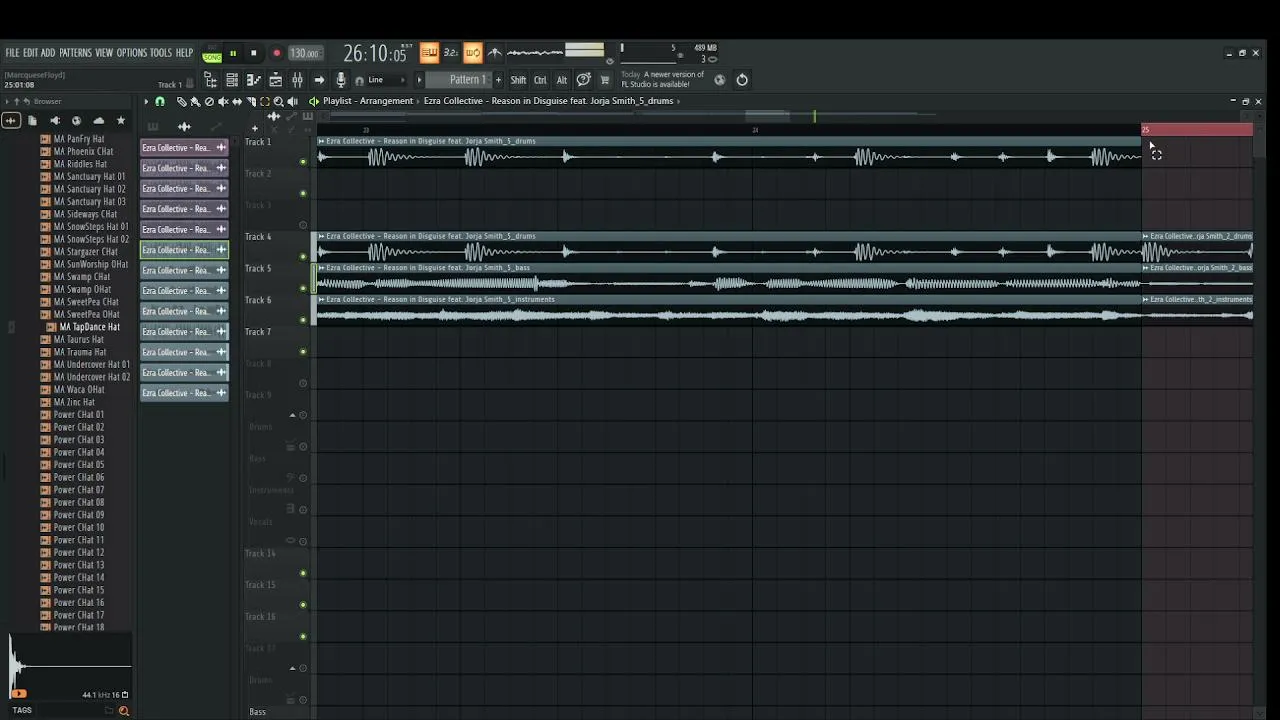1280x720 pixels.
Task: Mute Track 2 with its green LED
Action: pyautogui.click(x=303, y=194)
